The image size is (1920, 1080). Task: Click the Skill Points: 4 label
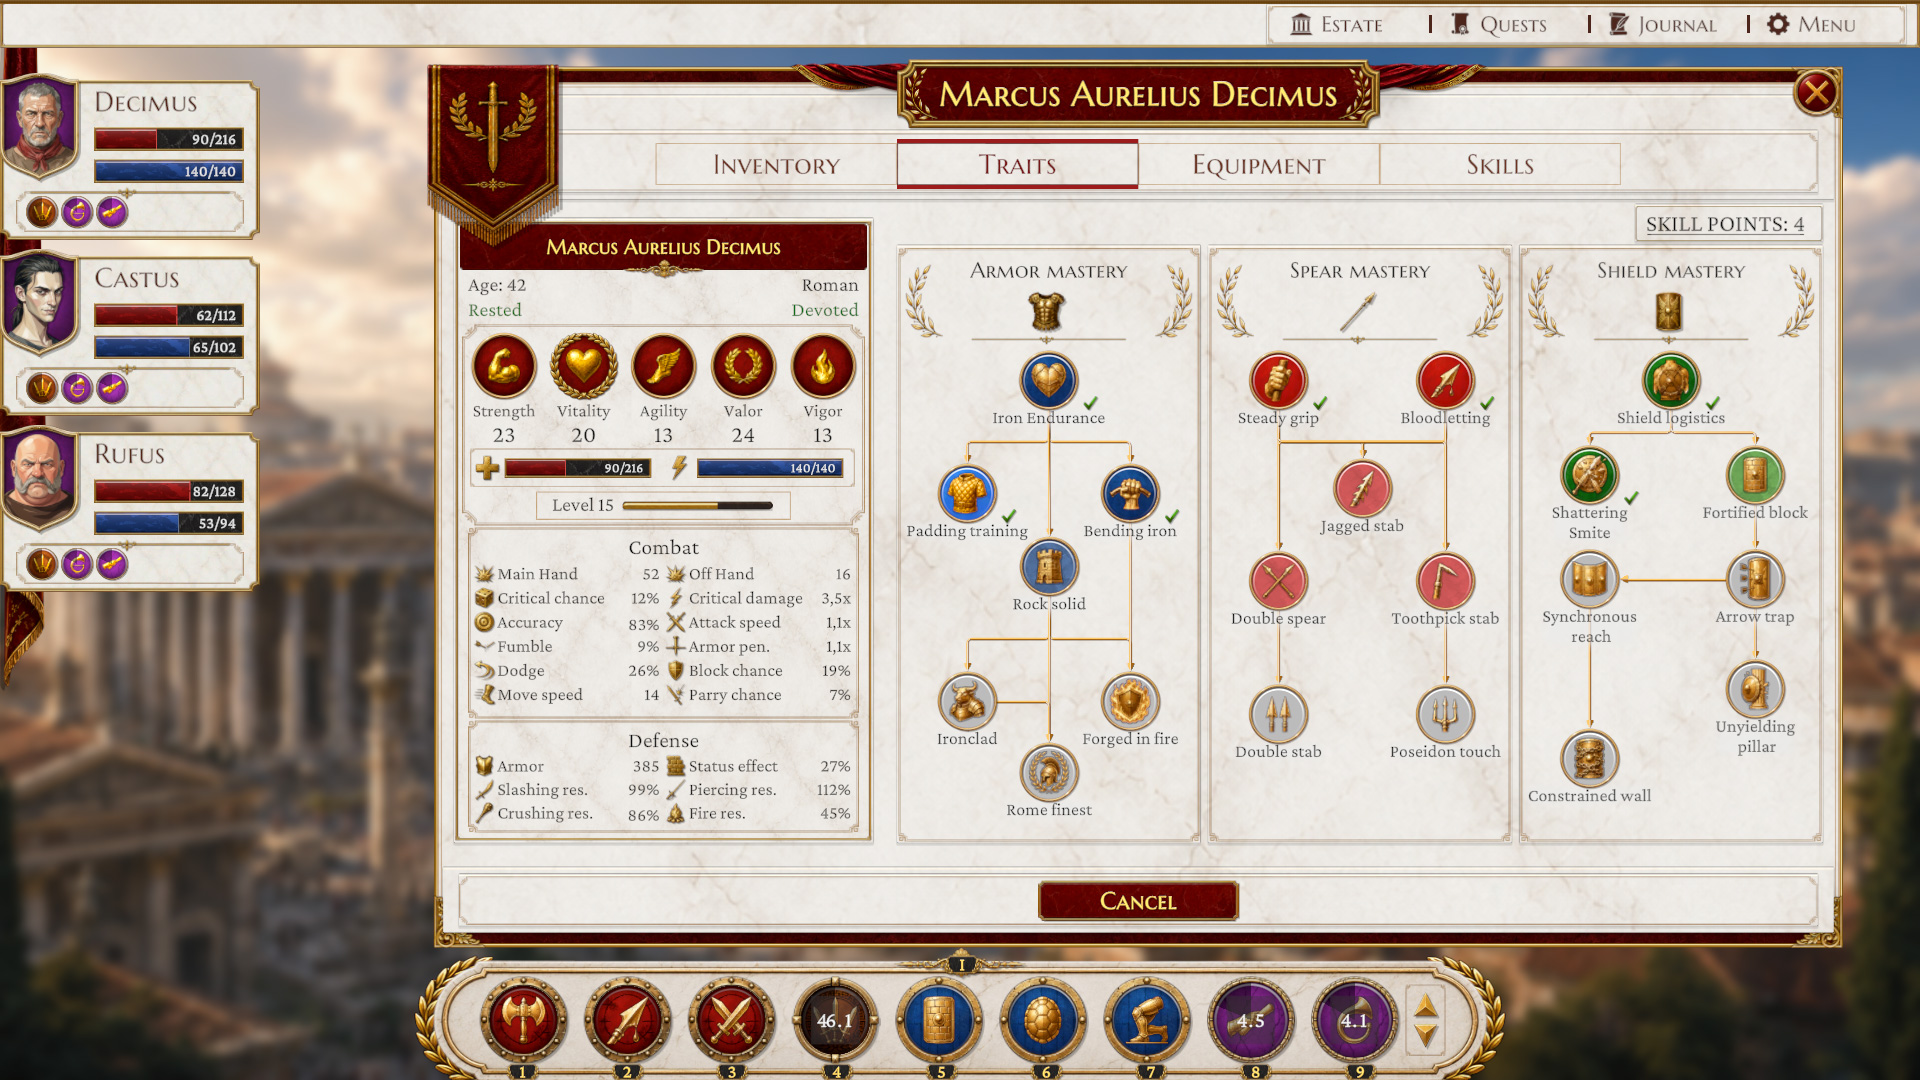pos(1725,224)
